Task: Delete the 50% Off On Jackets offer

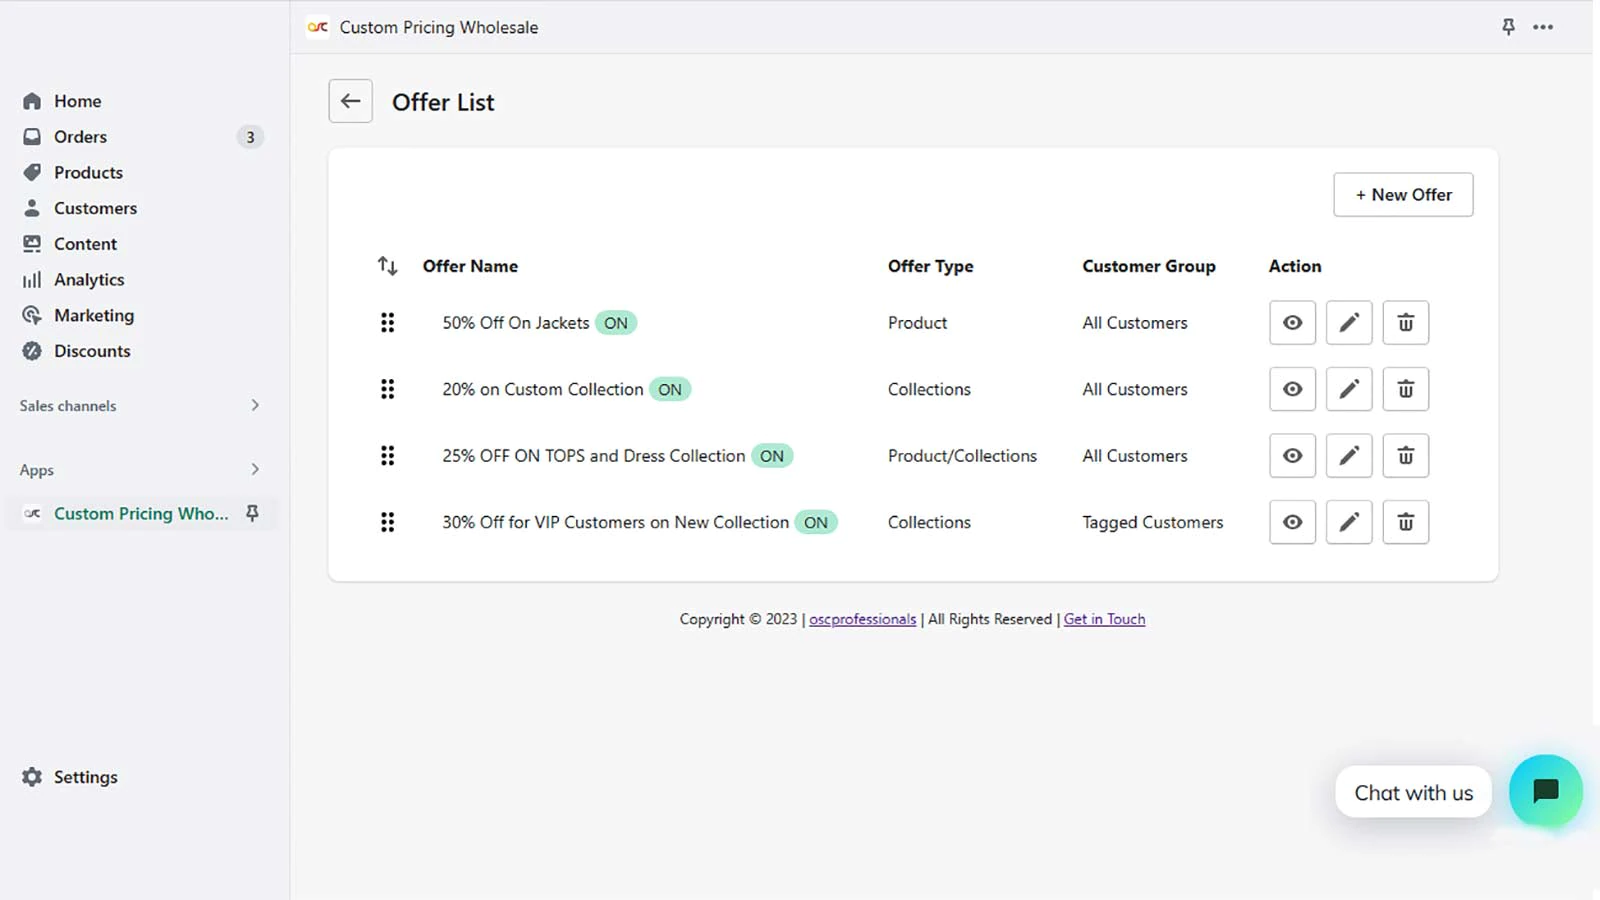Action: (x=1405, y=323)
